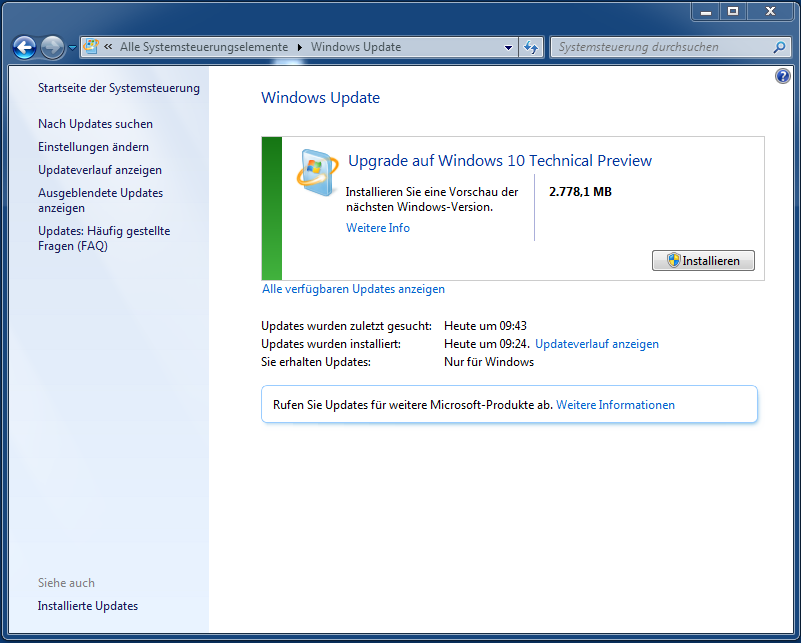Viewport: 801px width, 643px height.
Task: Close the Windows Update window
Action: (x=770, y=11)
